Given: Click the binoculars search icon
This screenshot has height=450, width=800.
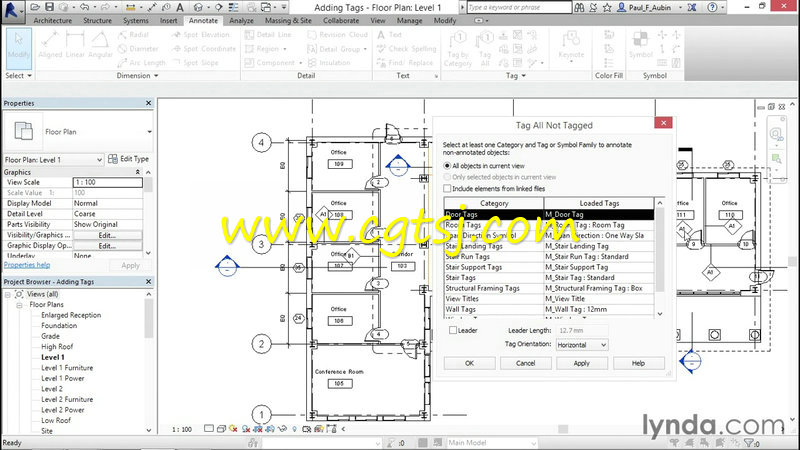Looking at the screenshot, I should pos(579,8).
